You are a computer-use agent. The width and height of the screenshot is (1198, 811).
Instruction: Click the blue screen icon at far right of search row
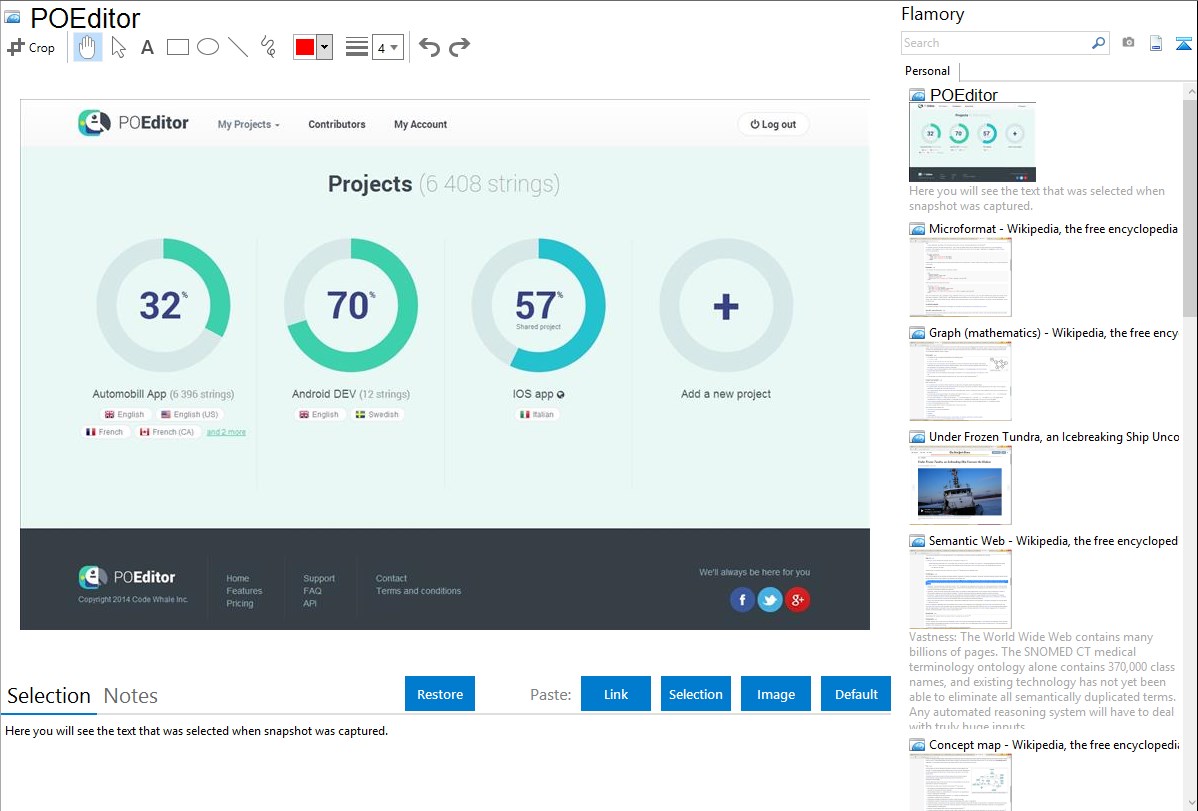(1183, 43)
